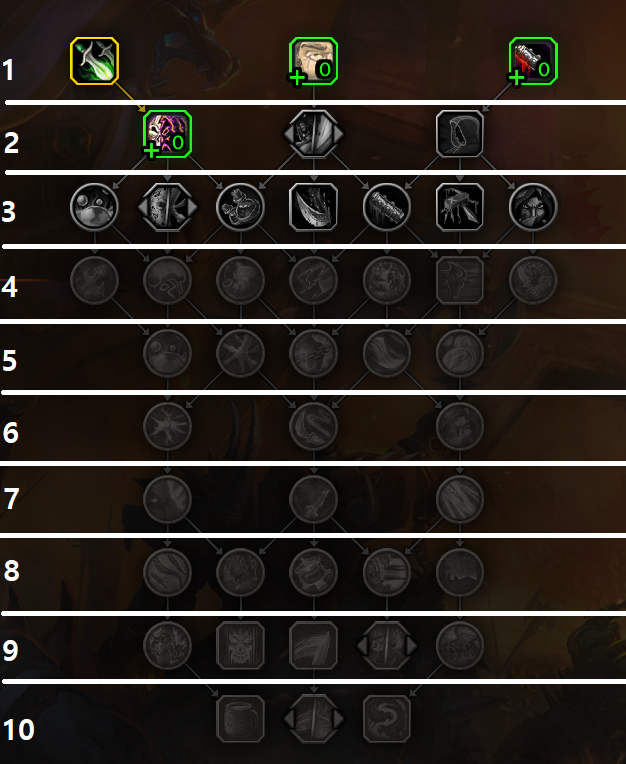This screenshot has height=764, width=626.
Task: Choose the hooded cloak talent in row 2
Action: pos(460,134)
